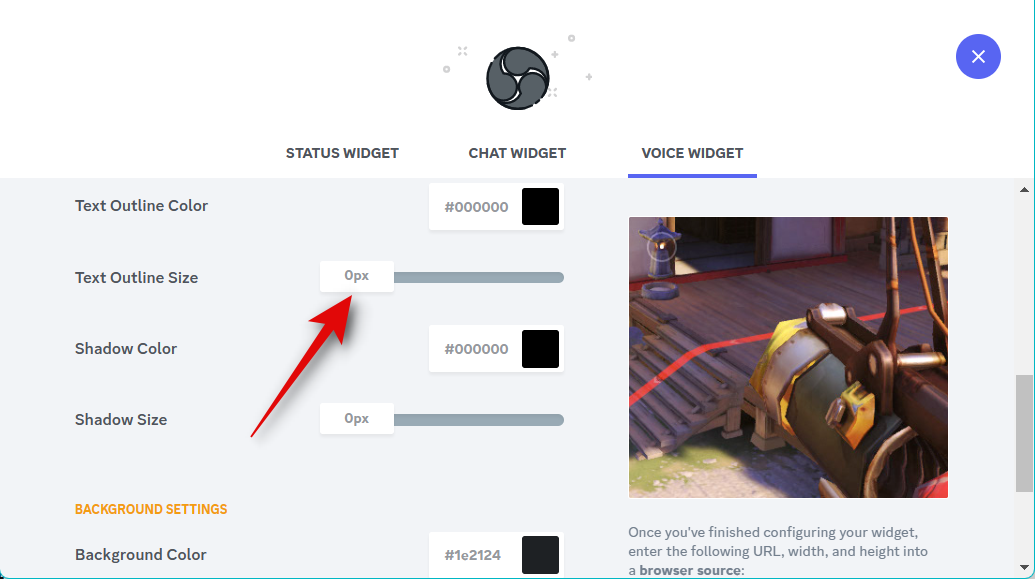Click the Shadow Size slider track
Image resolution: width=1035 pixels, height=579 pixels.
479,420
